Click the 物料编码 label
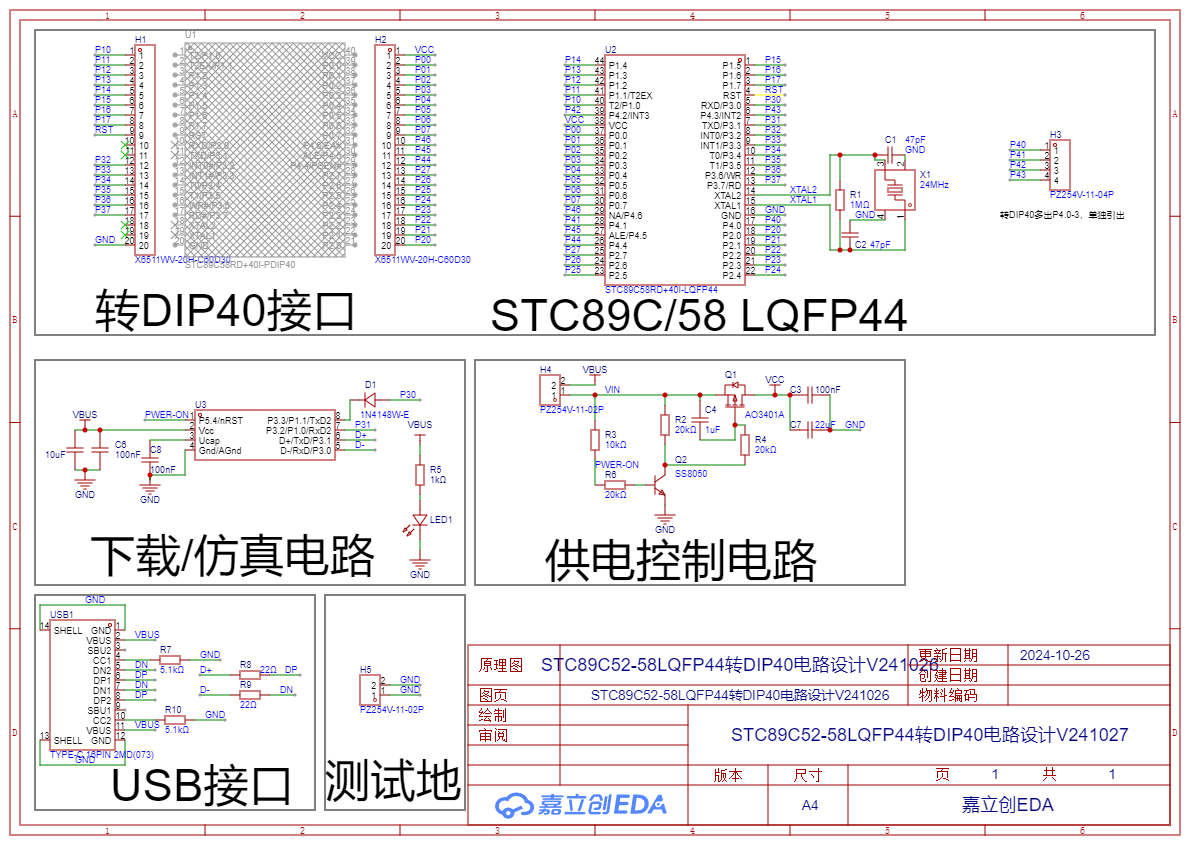 [x=948, y=695]
